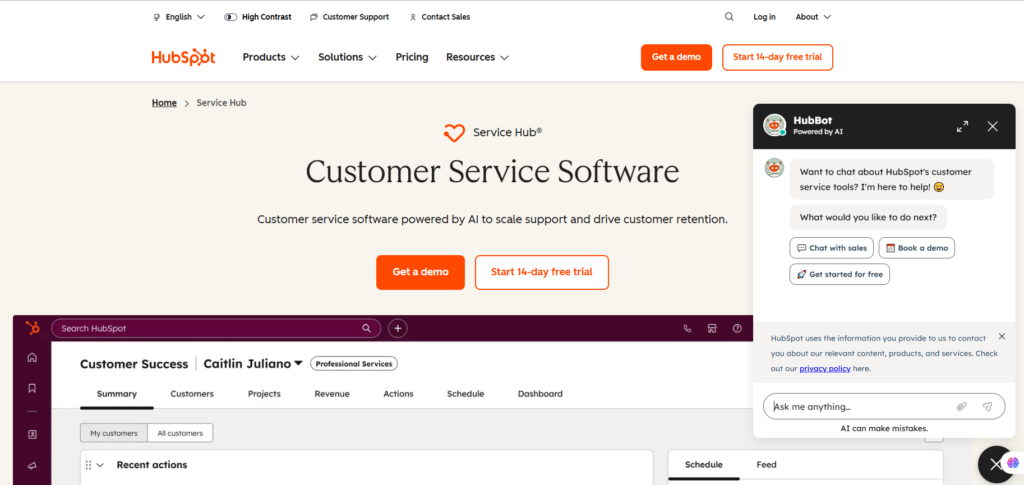This screenshot has width=1024, height=485.
Task: Toggle High Contrast mode
Action: pyautogui.click(x=257, y=17)
